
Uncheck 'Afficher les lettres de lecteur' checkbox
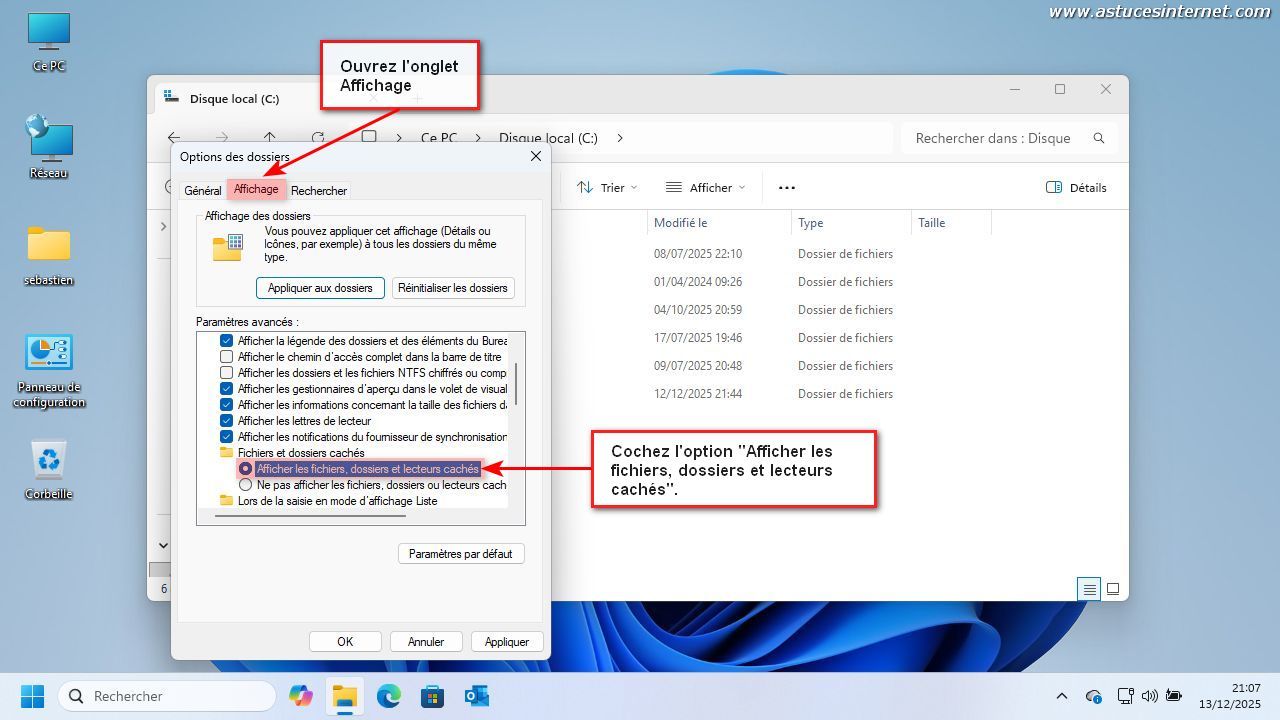[x=227, y=421]
